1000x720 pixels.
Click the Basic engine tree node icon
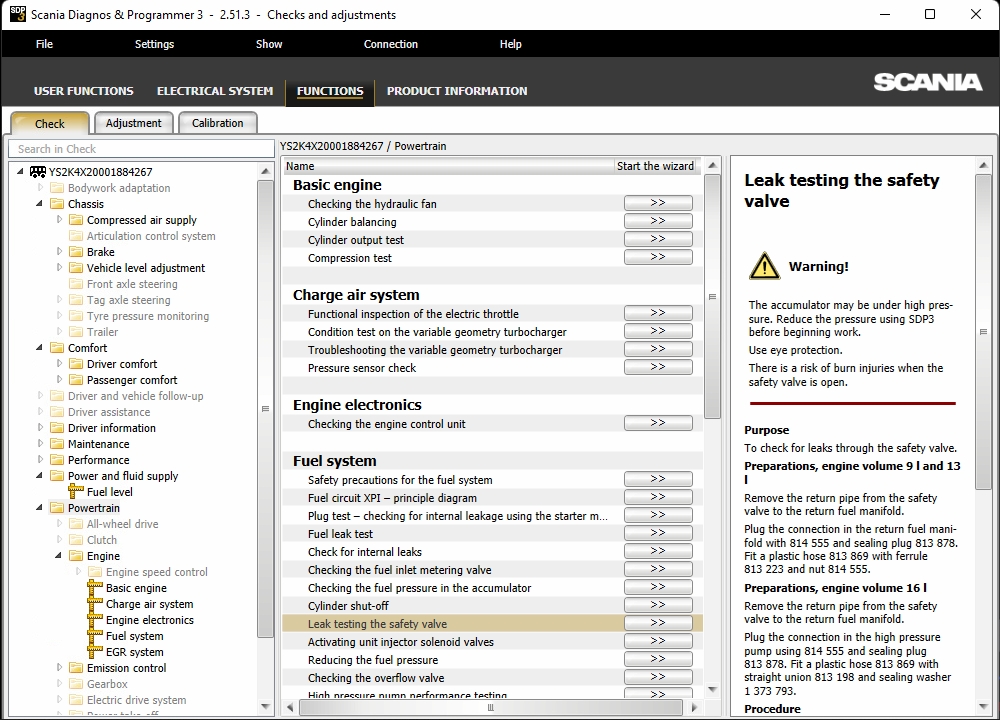click(96, 588)
